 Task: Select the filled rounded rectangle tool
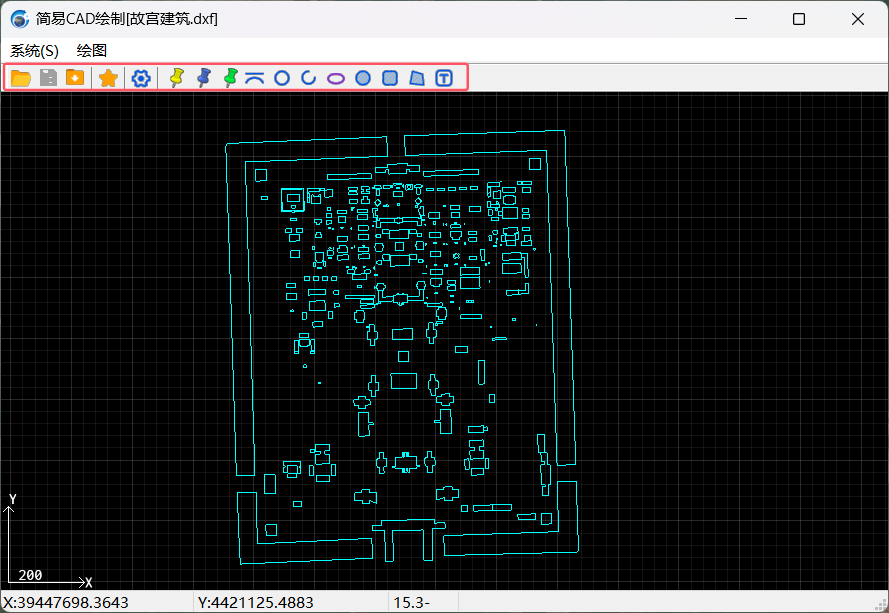(x=390, y=78)
